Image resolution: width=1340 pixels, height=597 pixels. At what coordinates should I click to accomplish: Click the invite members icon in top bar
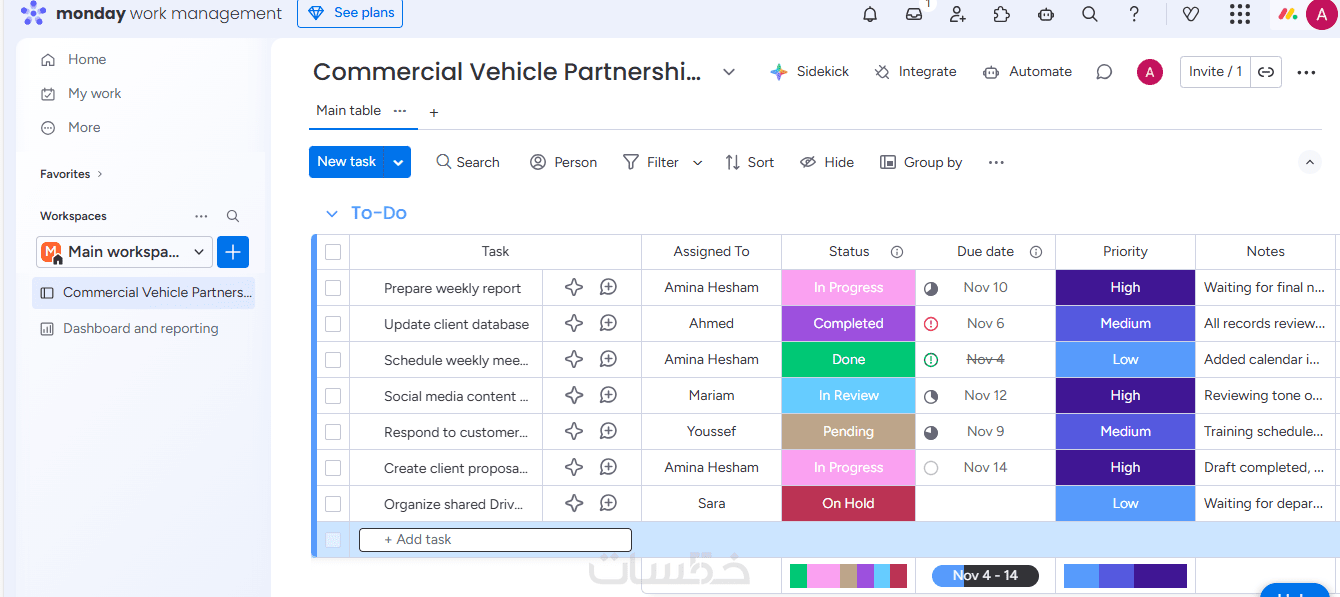pos(958,14)
